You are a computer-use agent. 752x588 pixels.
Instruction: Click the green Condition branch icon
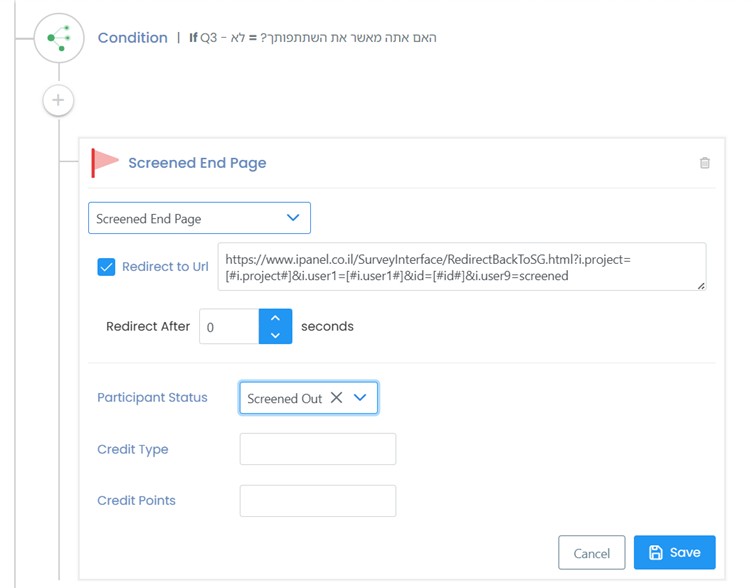pos(59,38)
